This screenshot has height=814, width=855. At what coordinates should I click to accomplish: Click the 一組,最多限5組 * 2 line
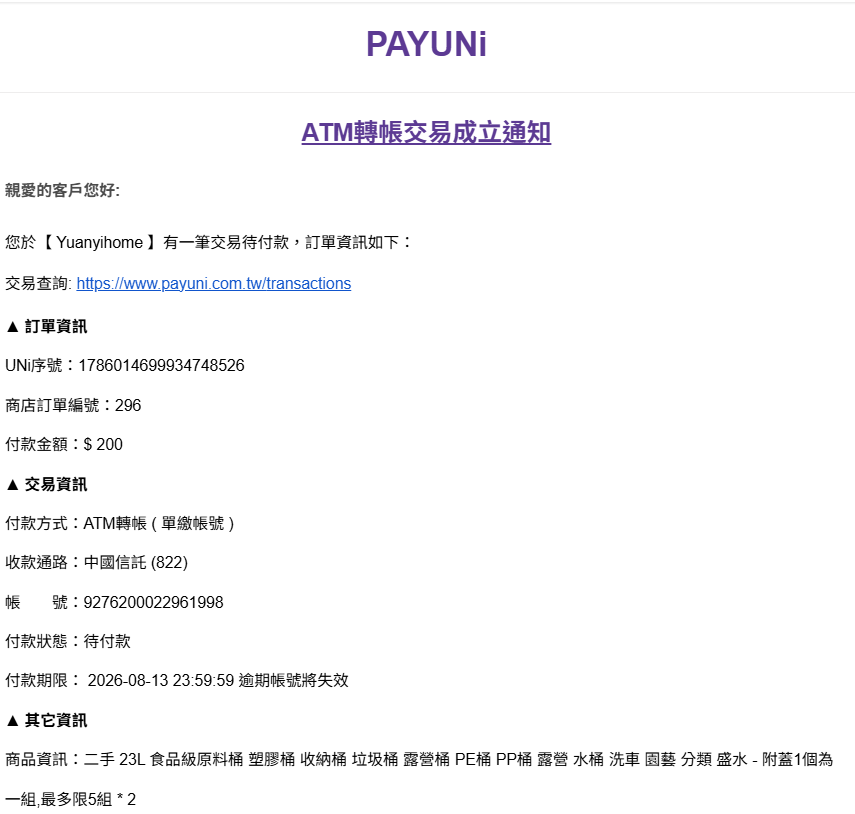(70, 799)
